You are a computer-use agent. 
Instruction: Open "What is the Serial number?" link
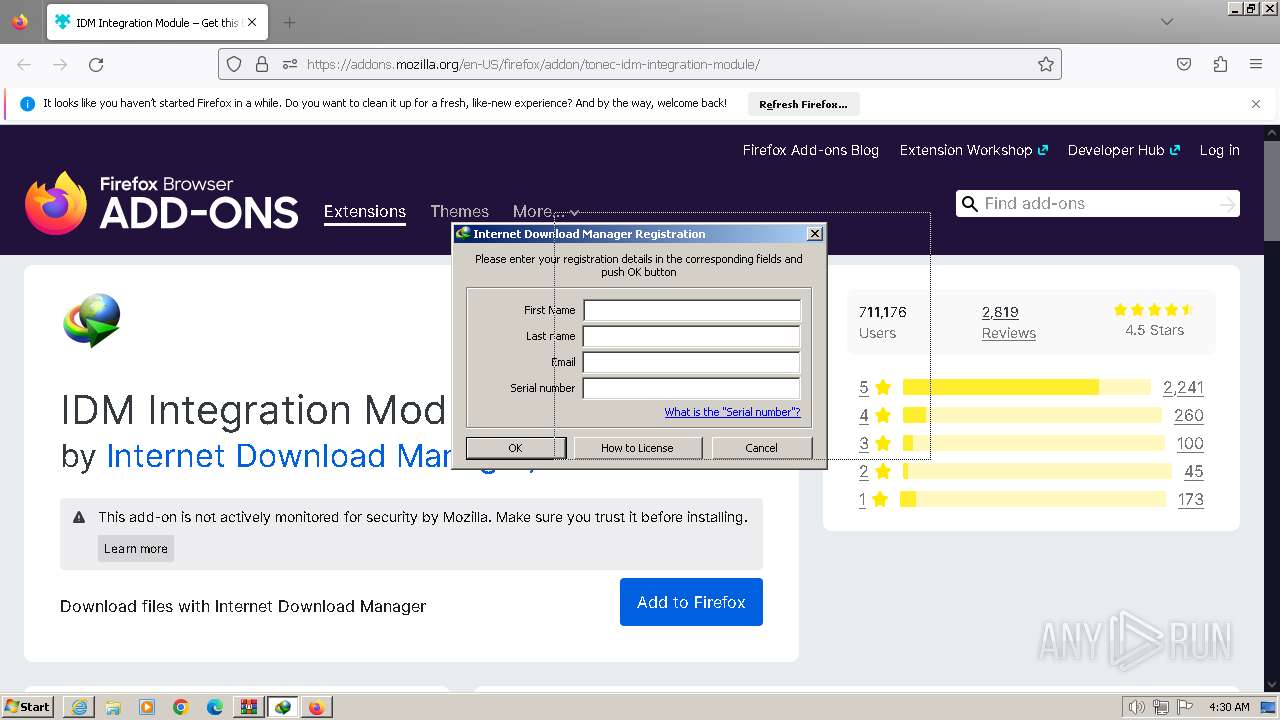pyautogui.click(x=732, y=412)
